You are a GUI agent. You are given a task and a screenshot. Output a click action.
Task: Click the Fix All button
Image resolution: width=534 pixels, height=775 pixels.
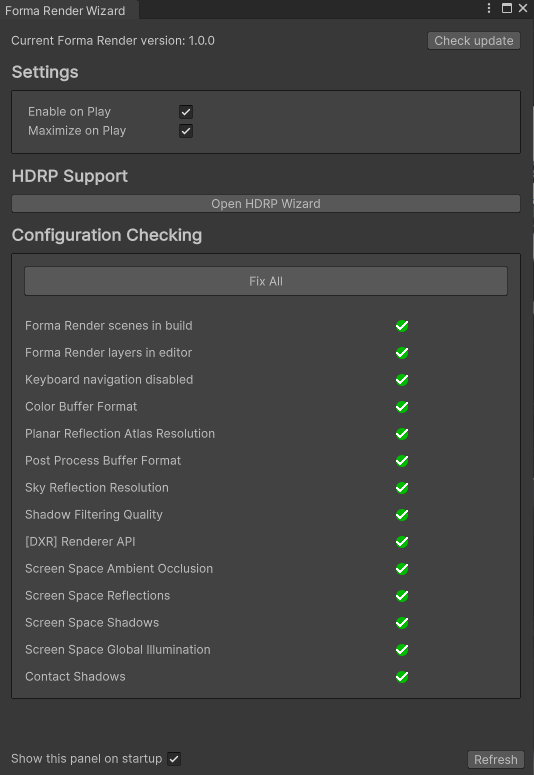point(266,281)
